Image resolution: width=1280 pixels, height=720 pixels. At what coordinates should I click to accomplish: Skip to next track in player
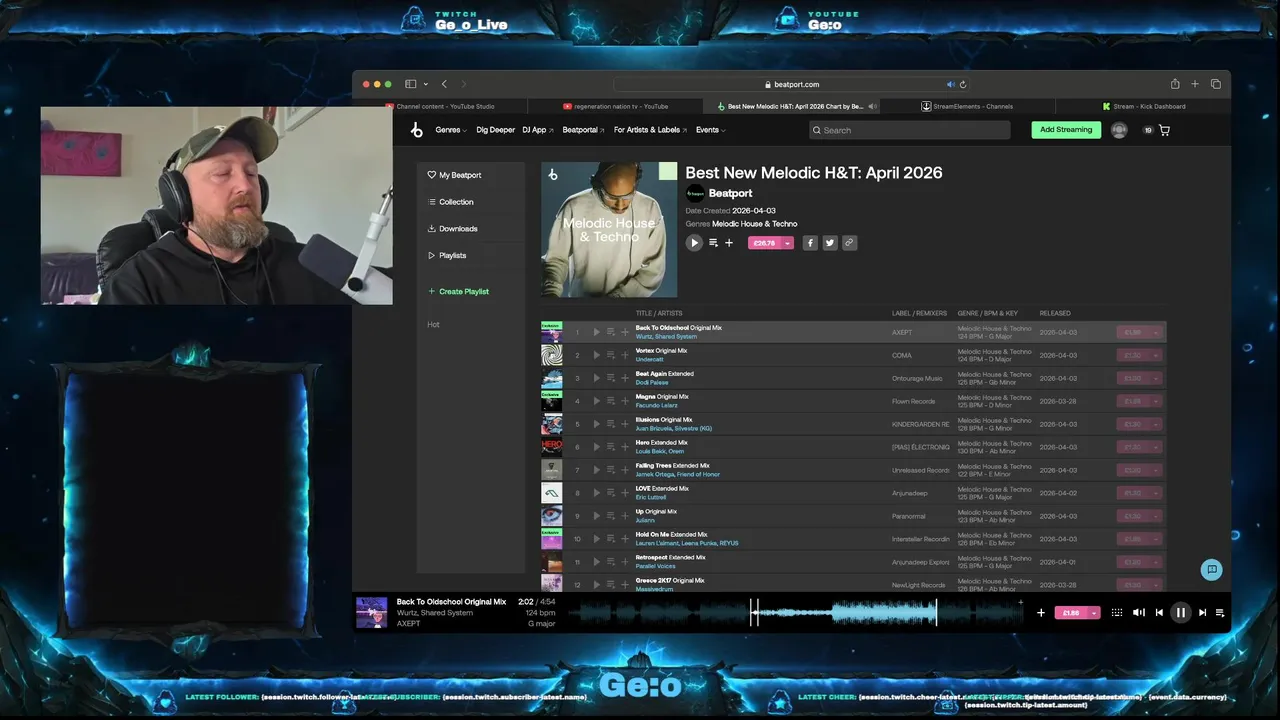pyautogui.click(x=1202, y=613)
